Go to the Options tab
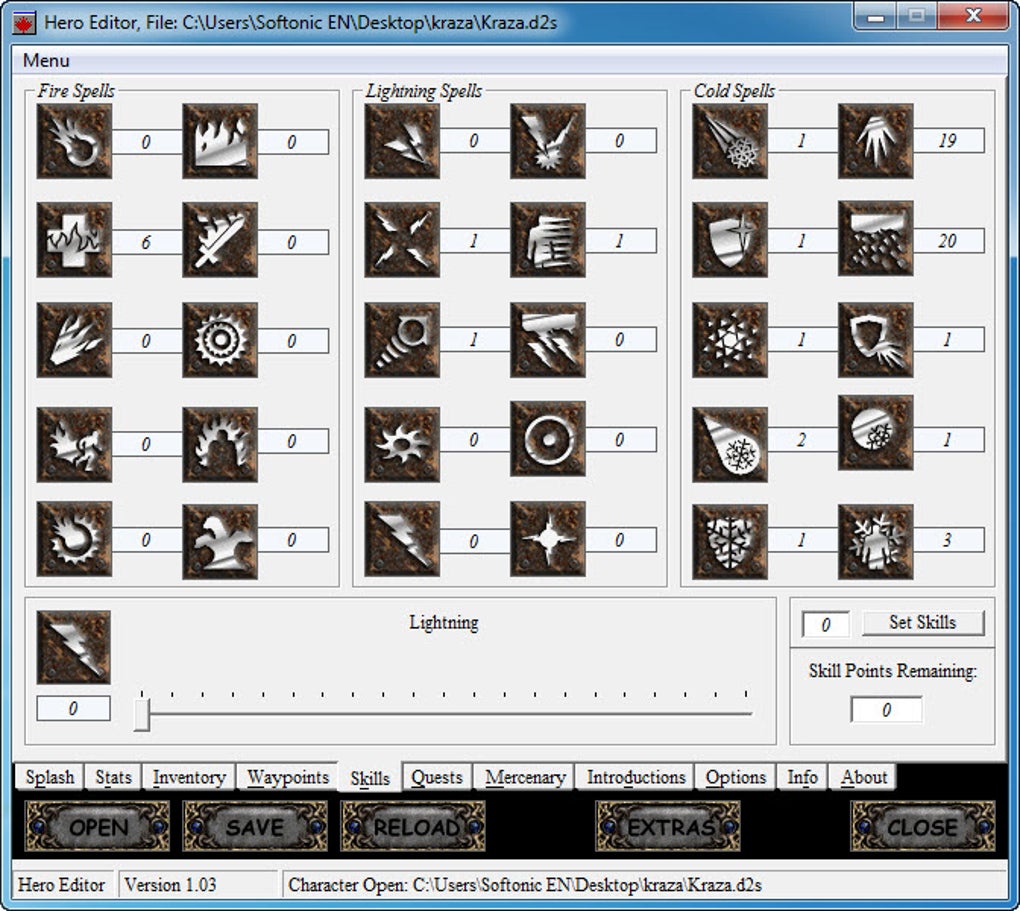 (736, 777)
